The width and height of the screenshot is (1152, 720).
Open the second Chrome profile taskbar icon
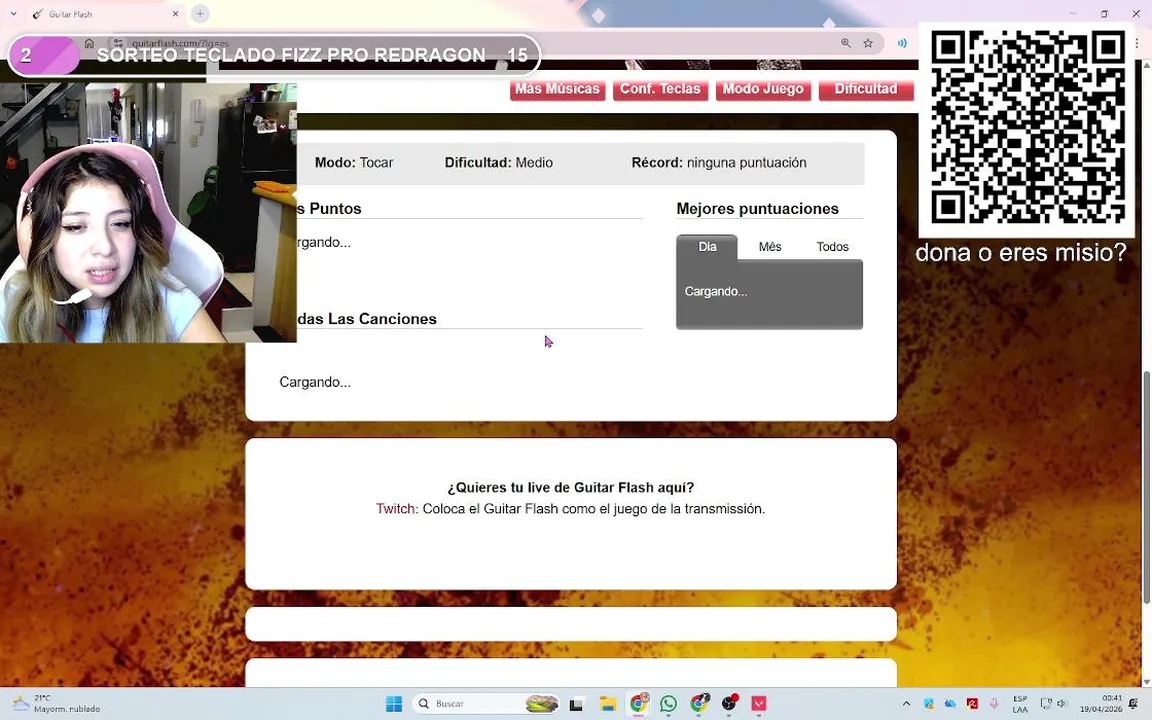[x=699, y=704]
